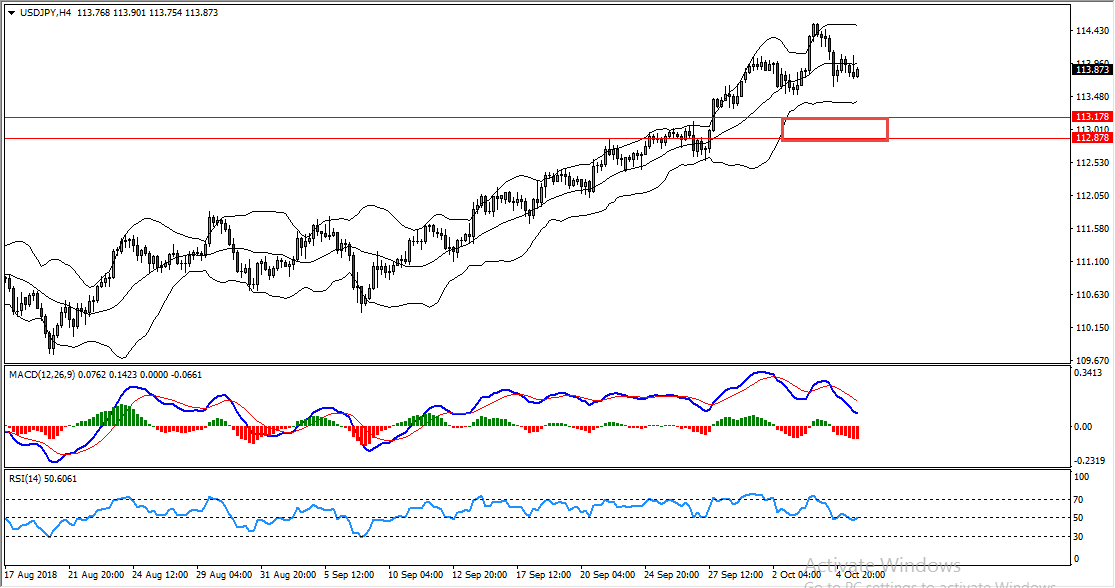Click the 17 Sep 12:00 time axis label

click(544, 574)
